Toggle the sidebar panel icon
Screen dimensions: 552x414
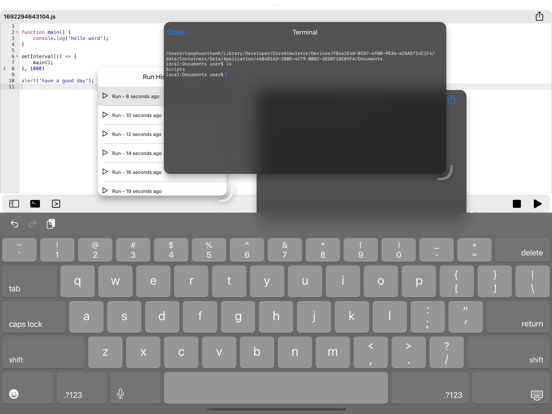[x=14, y=204]
